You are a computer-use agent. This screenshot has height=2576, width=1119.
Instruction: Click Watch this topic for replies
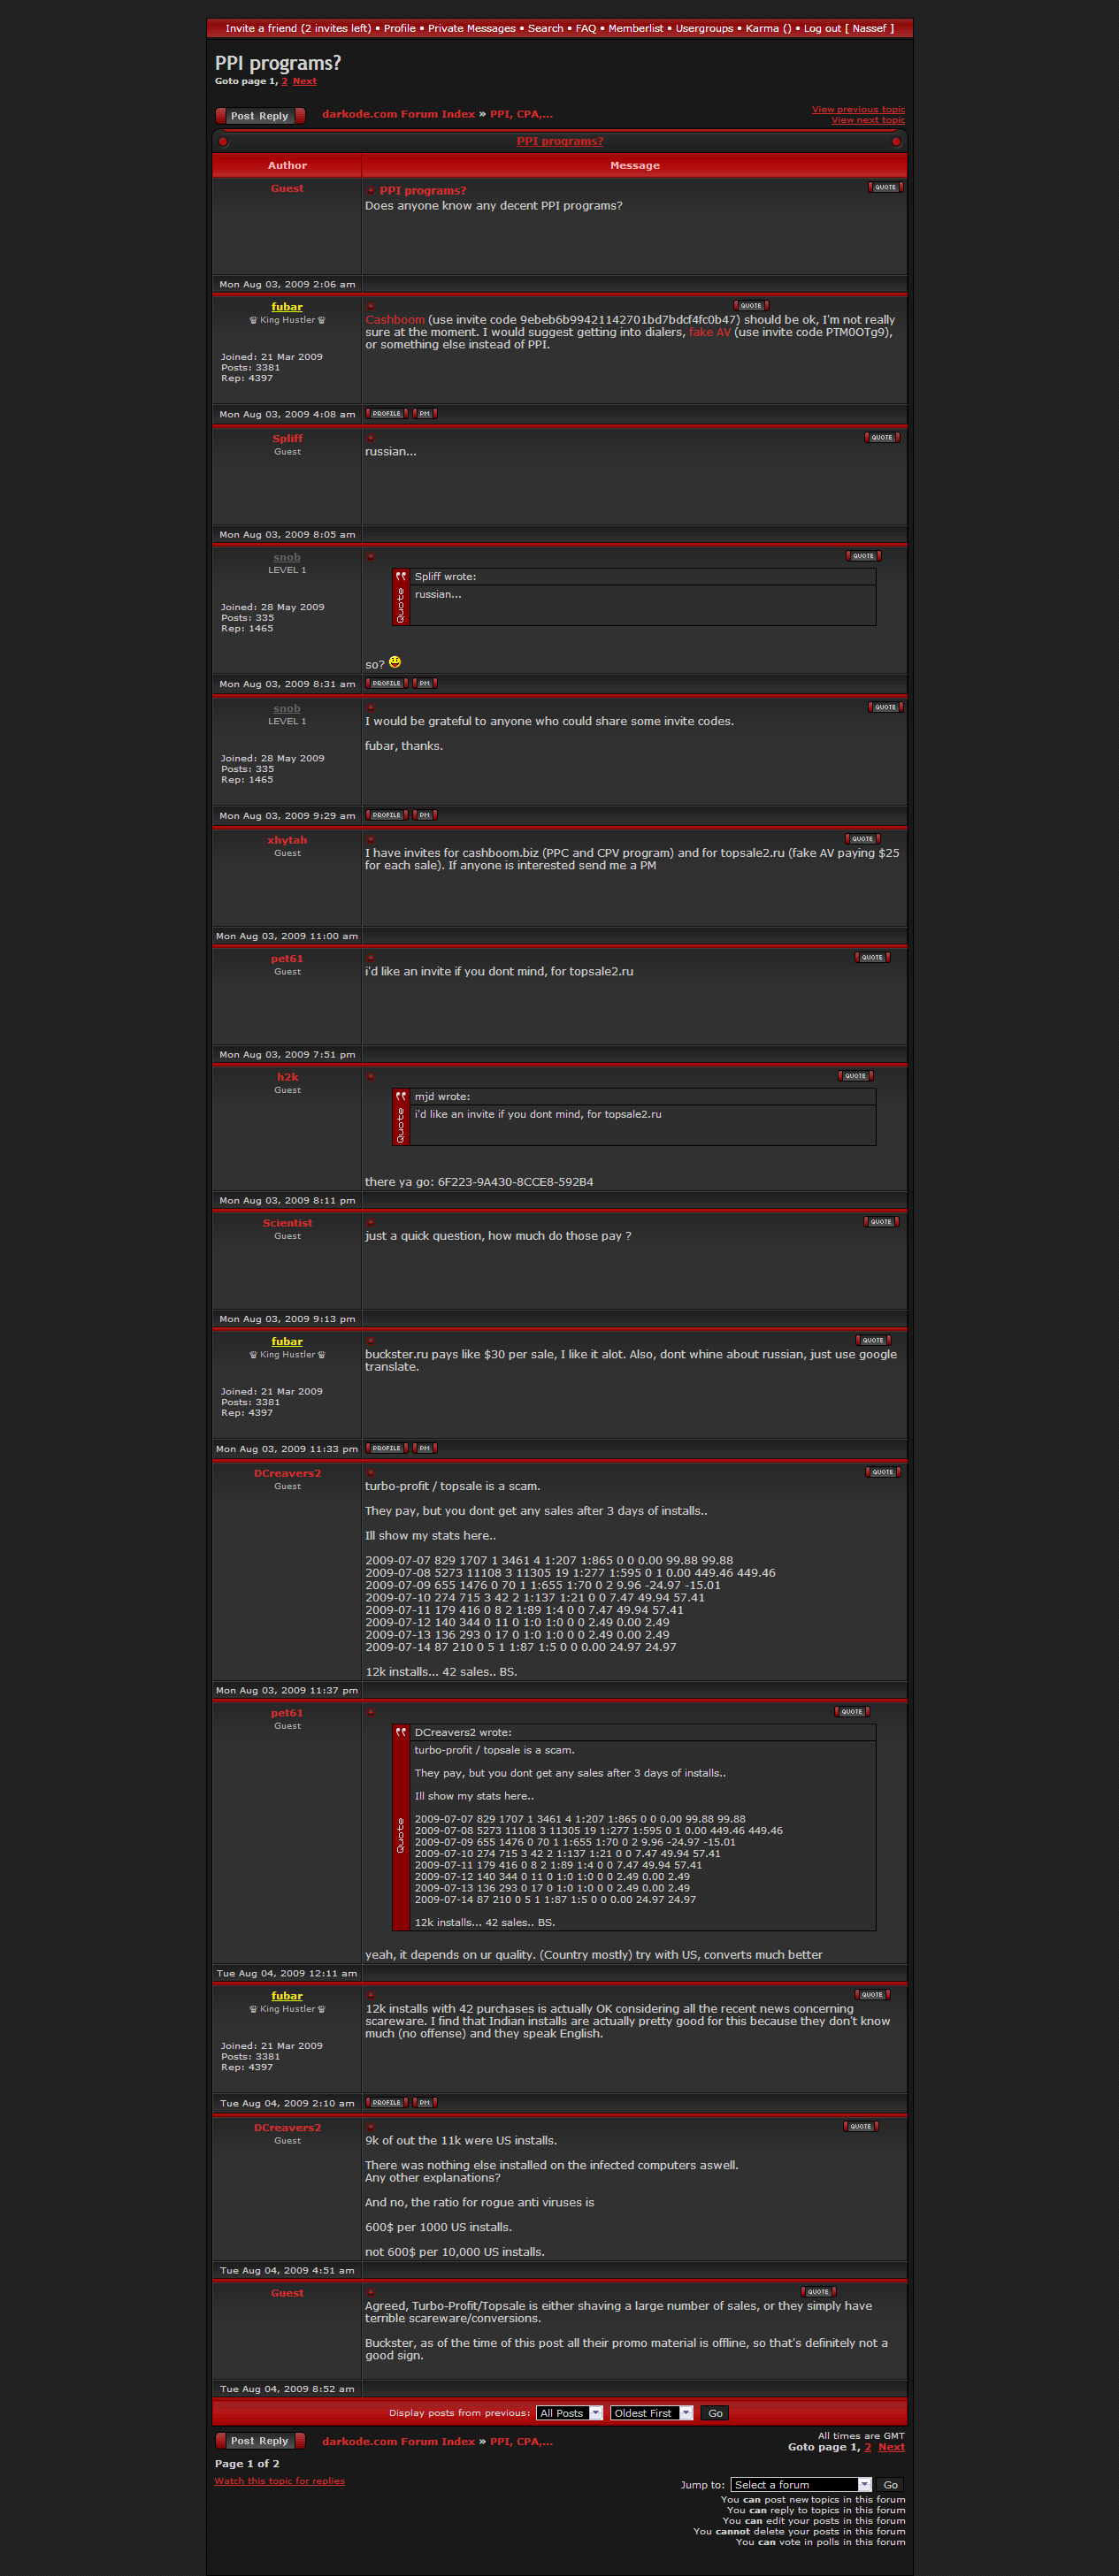(279, 2481)
